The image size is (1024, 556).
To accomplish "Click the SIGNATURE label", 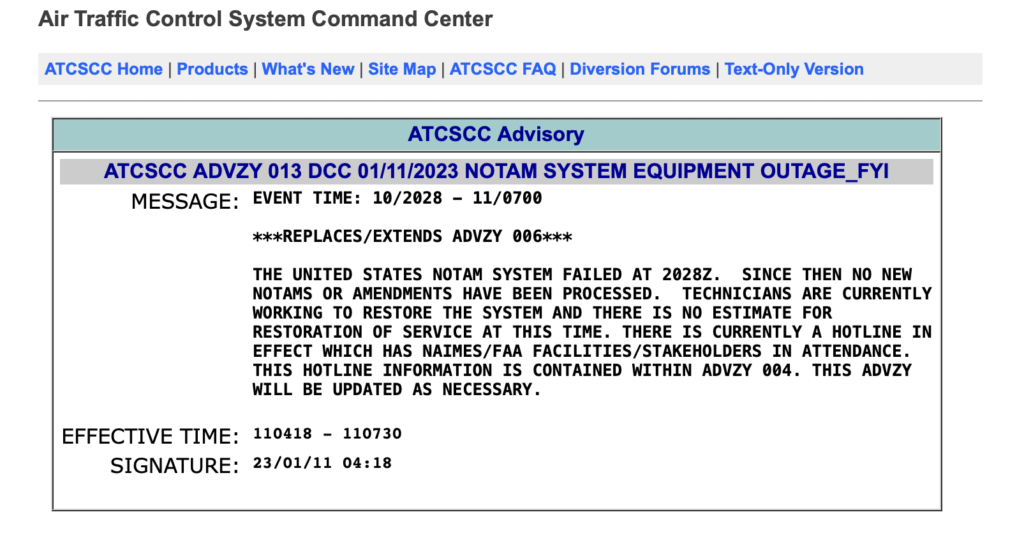I will pyautogui.click(x=174, y=465).
